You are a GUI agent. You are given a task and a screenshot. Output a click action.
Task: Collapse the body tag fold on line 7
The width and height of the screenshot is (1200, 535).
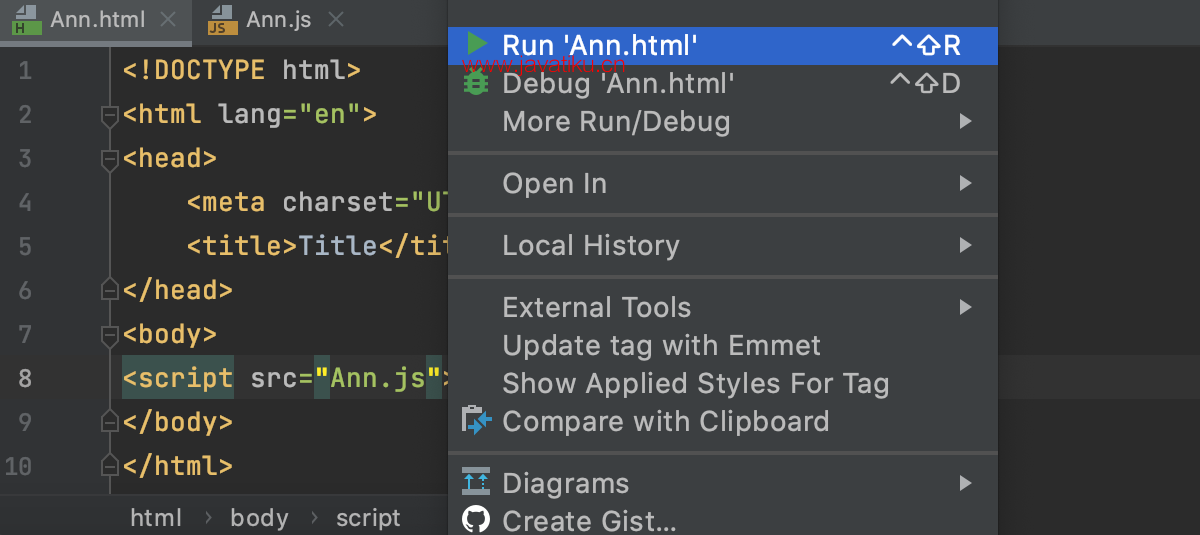(110, 335)
